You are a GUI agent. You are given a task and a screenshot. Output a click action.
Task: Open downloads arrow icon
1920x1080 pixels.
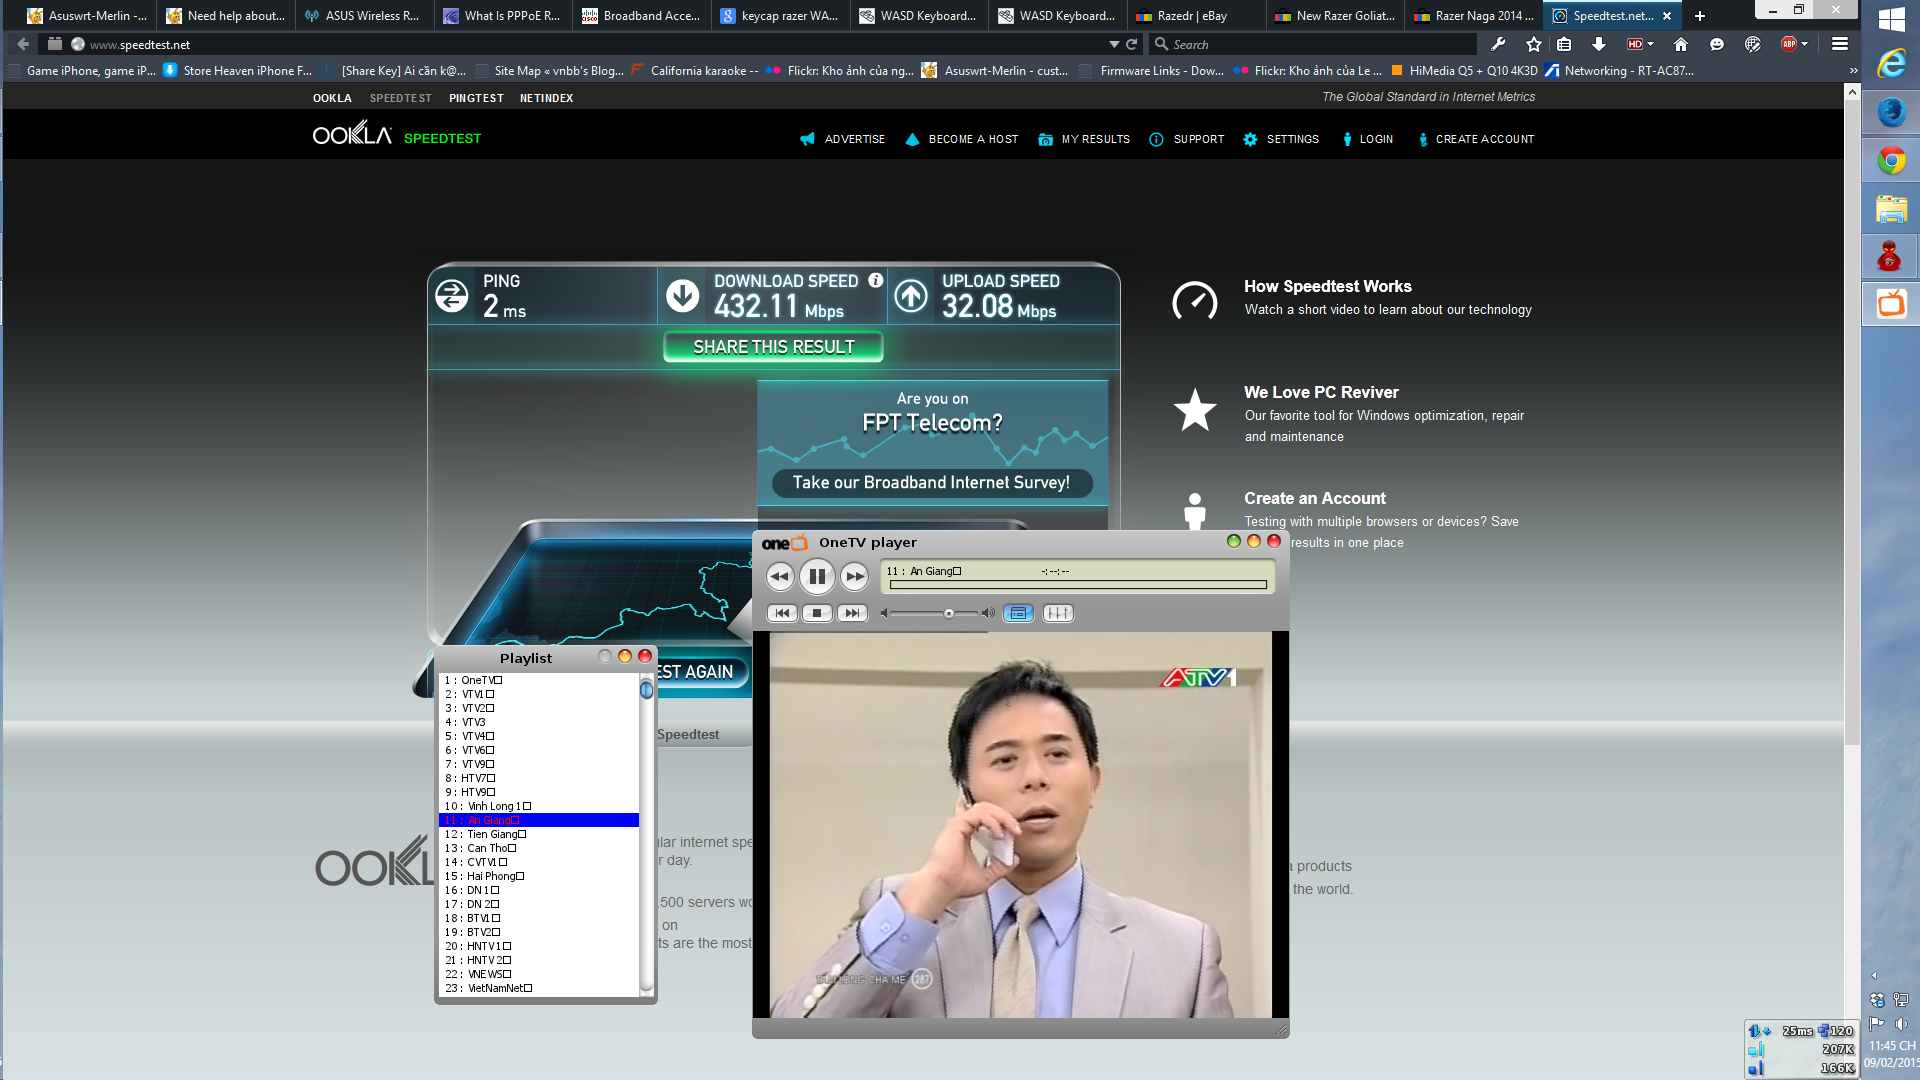coord(1599,44)
